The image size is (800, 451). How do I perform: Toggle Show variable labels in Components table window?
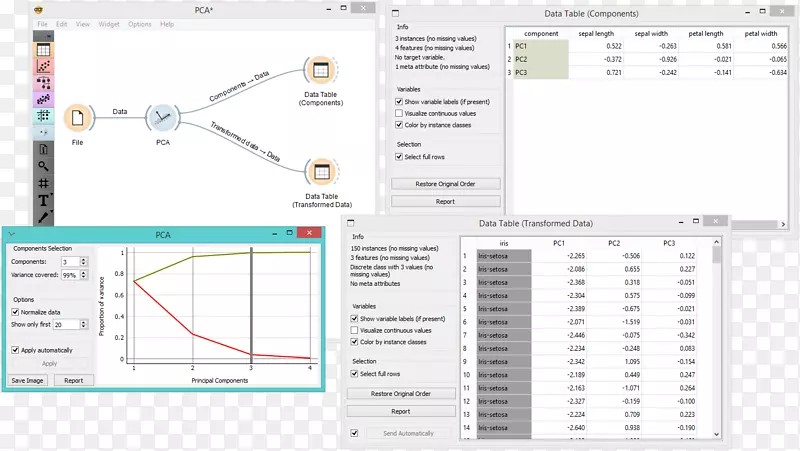(399, 102)
